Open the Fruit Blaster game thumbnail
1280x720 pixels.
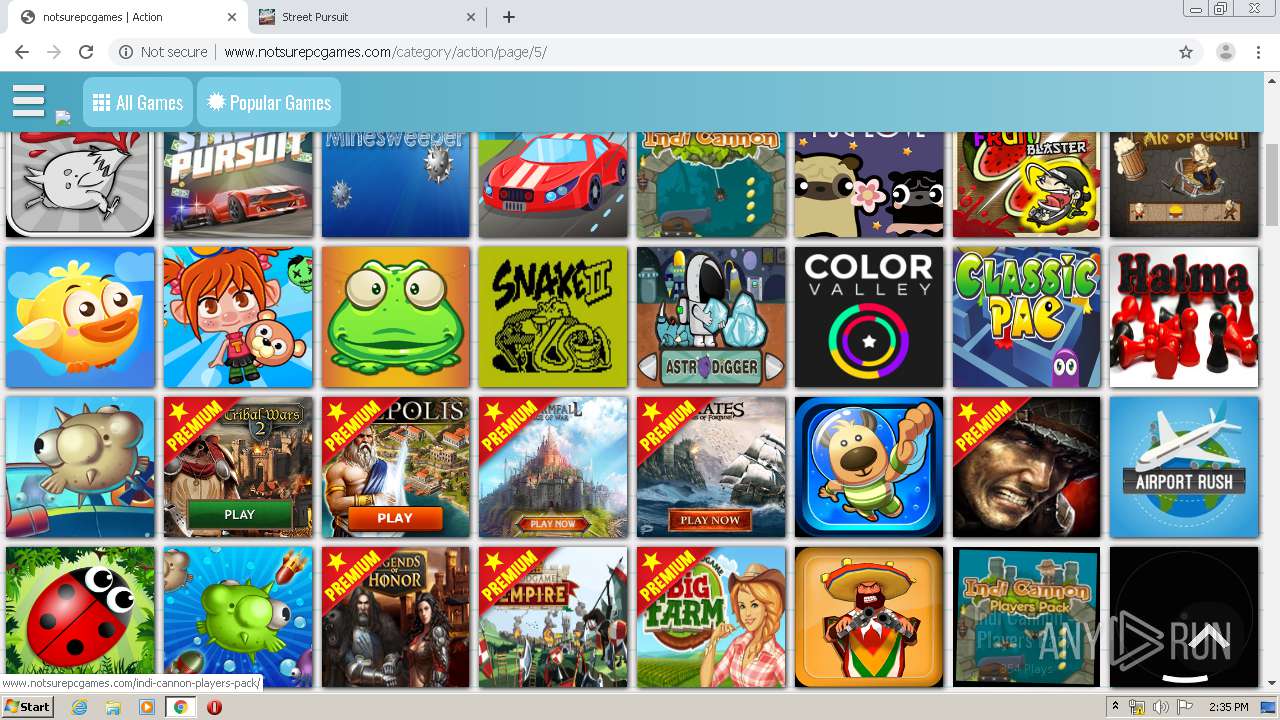coord(1026,183)
